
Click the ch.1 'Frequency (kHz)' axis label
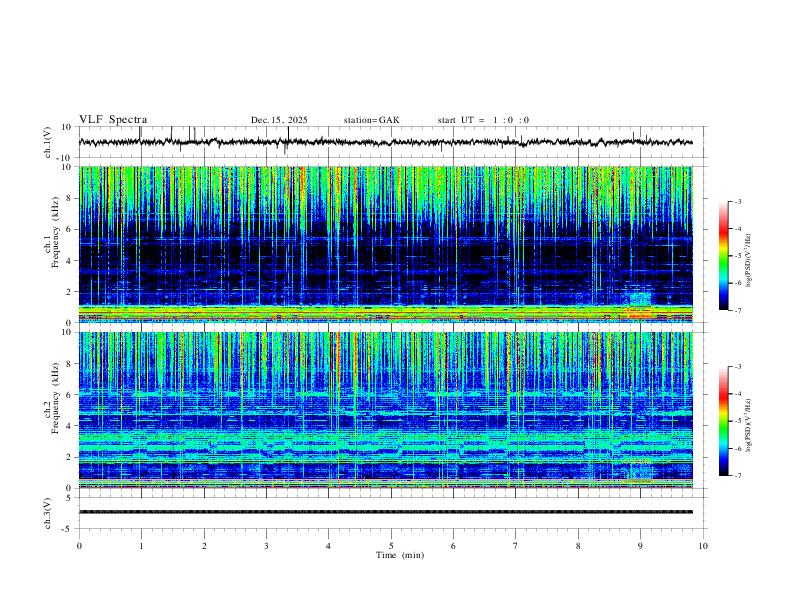55,232
